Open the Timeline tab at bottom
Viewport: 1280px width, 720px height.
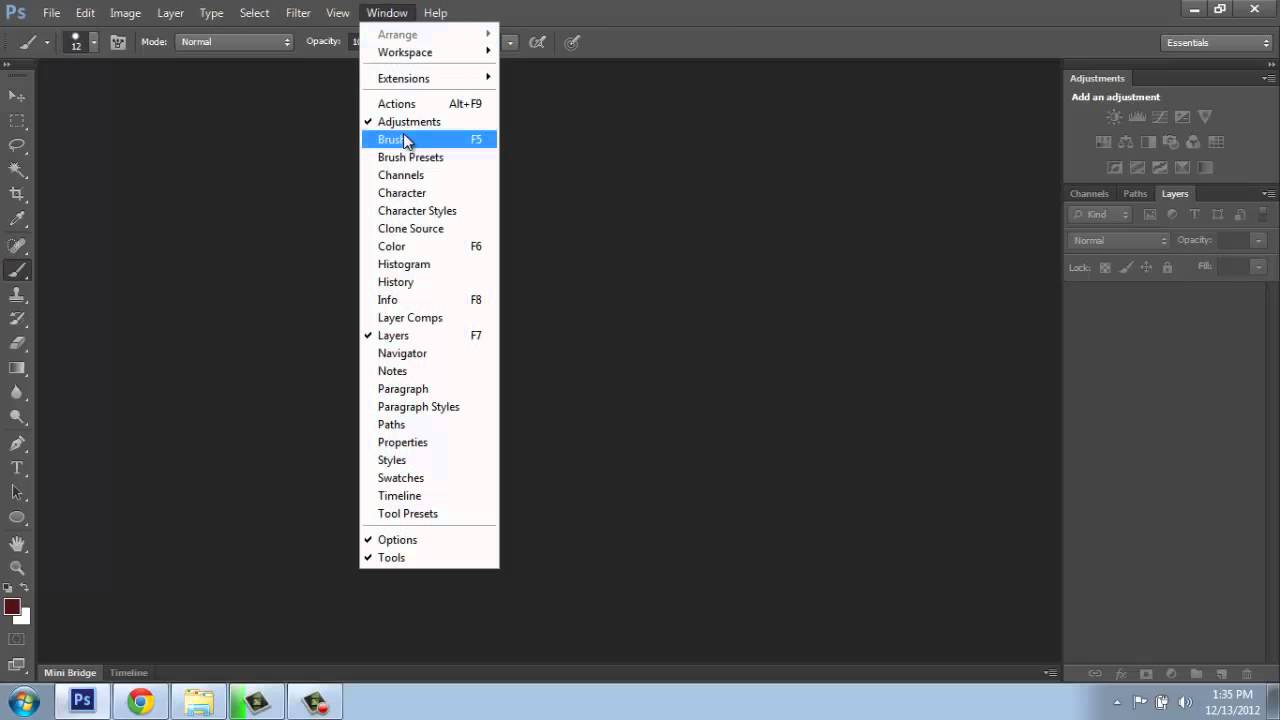(128, 673)
